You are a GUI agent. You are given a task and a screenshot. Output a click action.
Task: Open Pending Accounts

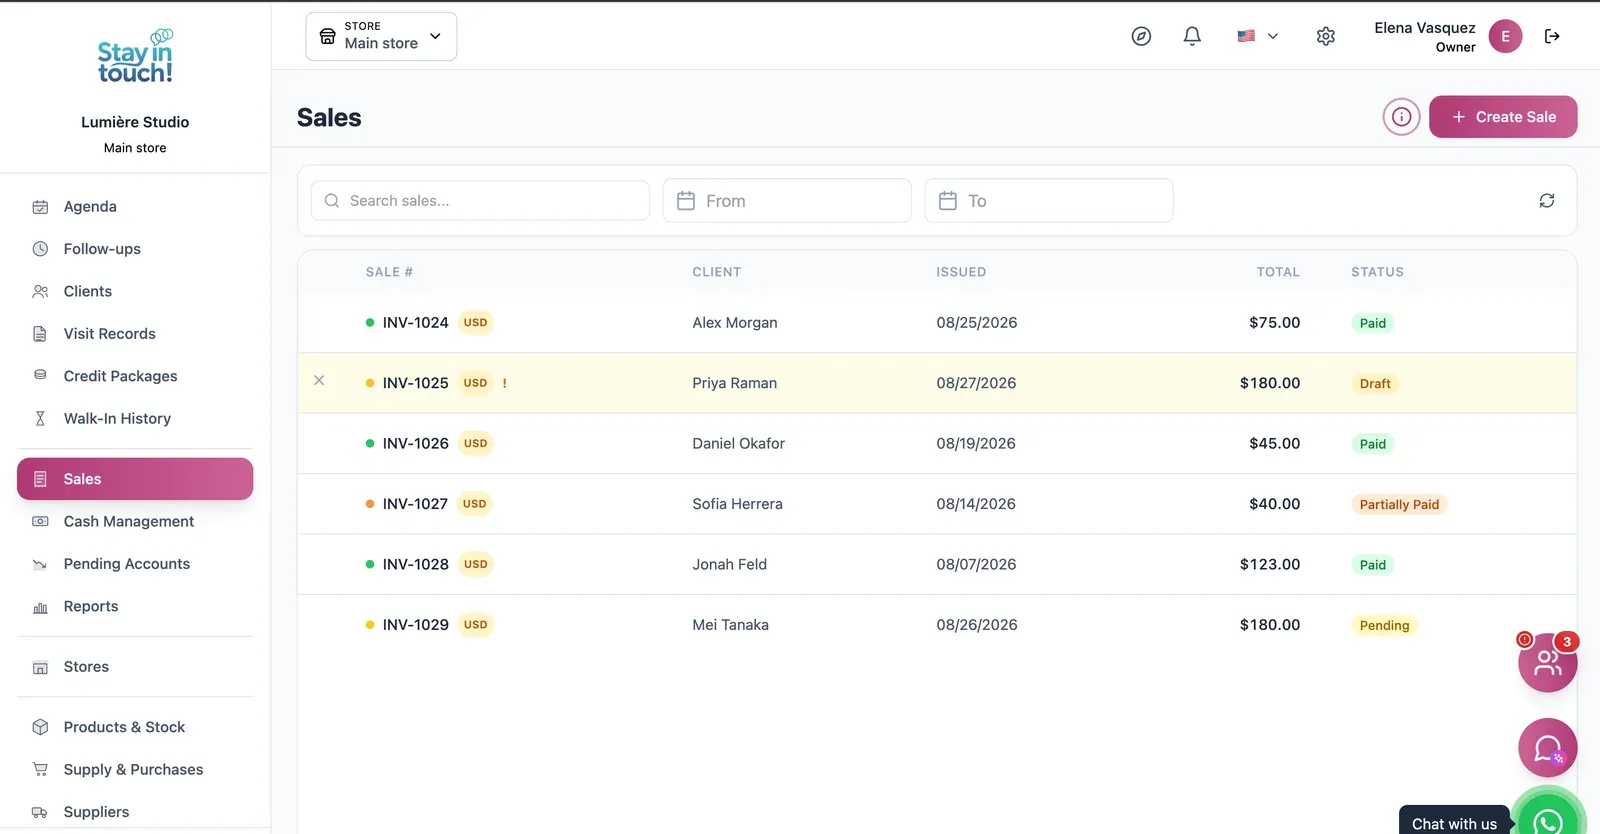point(135,564)
